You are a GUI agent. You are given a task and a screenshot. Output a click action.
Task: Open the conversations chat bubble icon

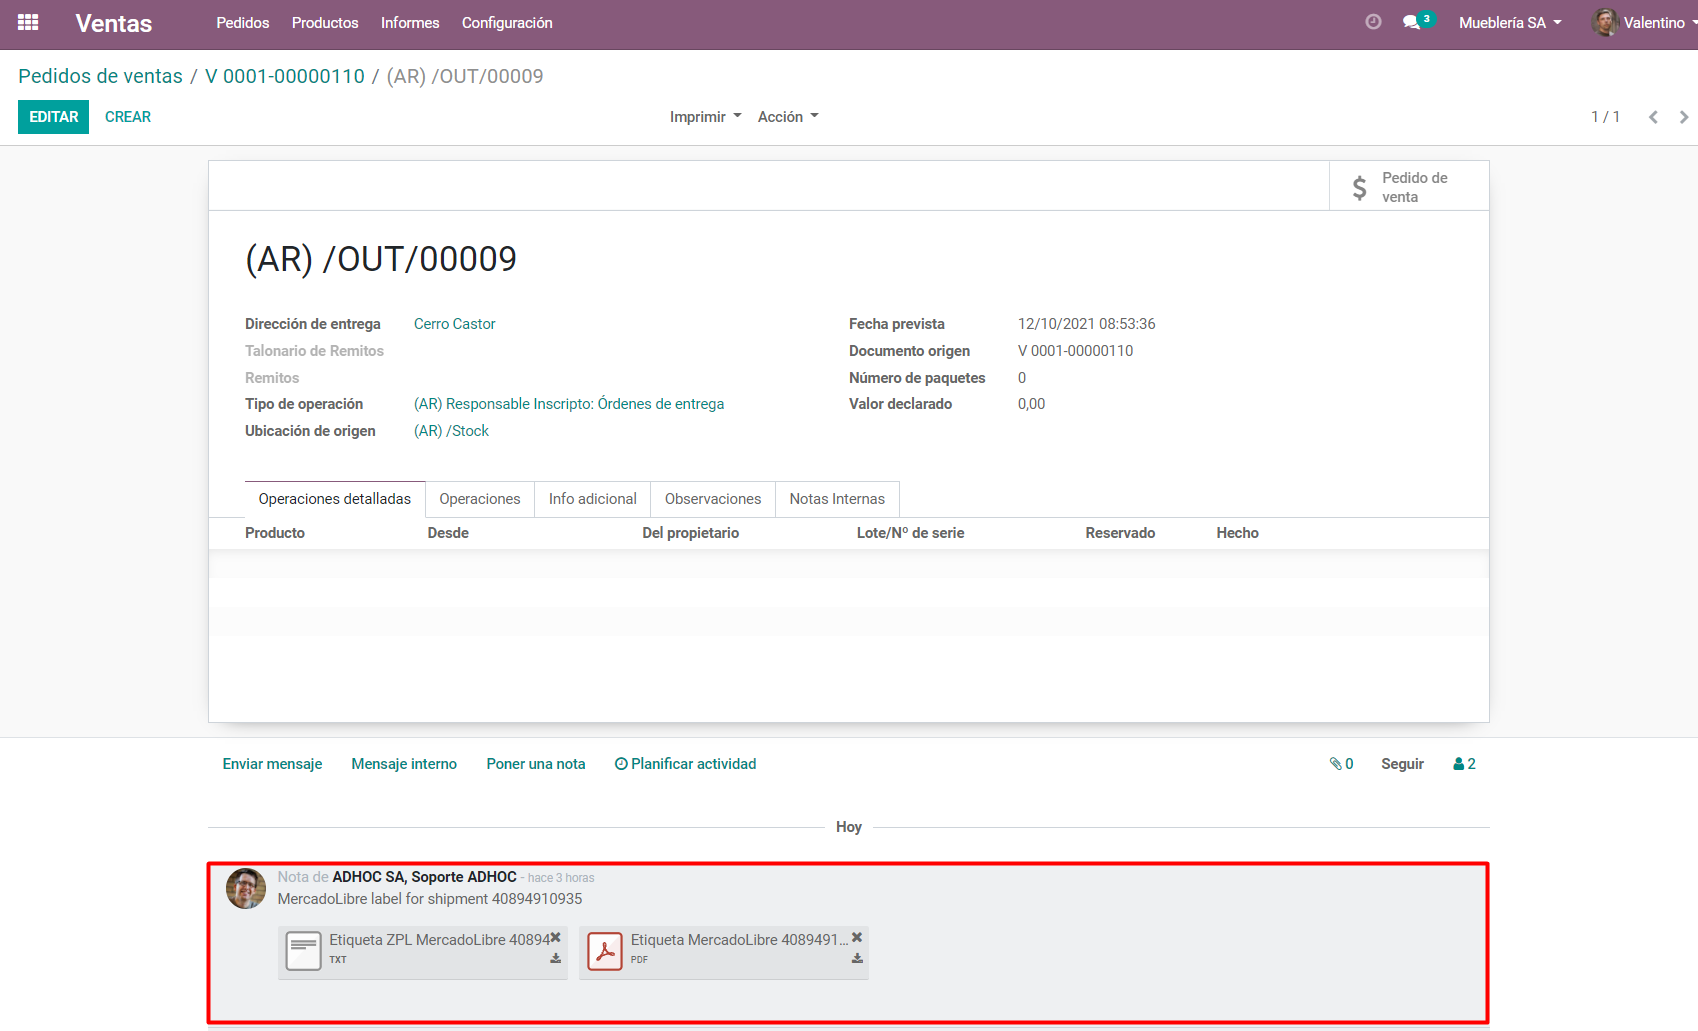(1411, 22)
